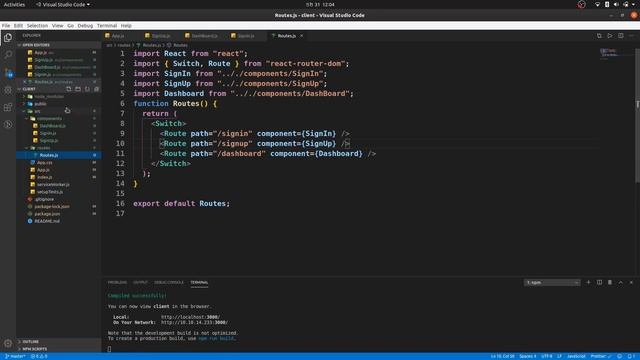The height and width of the screenshot is (360, 640).
Task: Open the View menu
Action: tap(58, 25)
